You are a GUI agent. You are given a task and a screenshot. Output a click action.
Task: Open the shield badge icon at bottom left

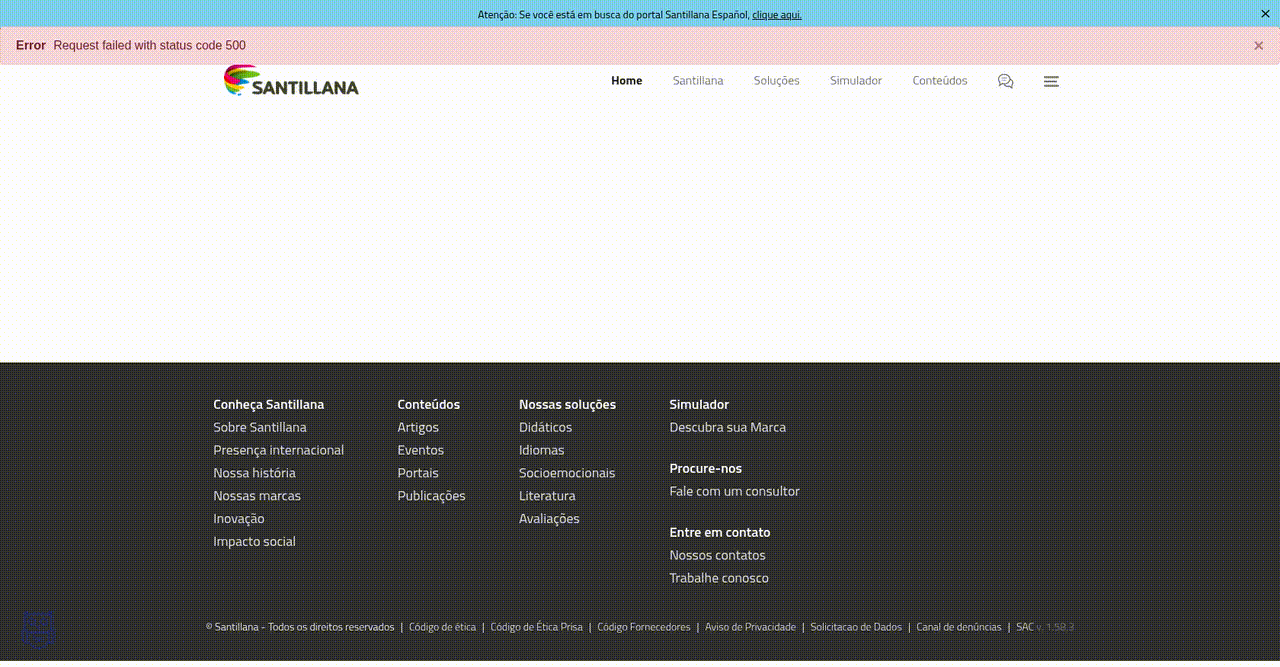click(38, 630)
